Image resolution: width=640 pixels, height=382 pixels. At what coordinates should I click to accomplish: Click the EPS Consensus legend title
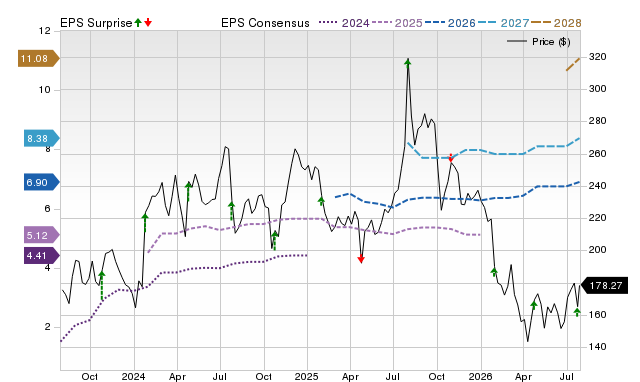click(x=265, y=23)
